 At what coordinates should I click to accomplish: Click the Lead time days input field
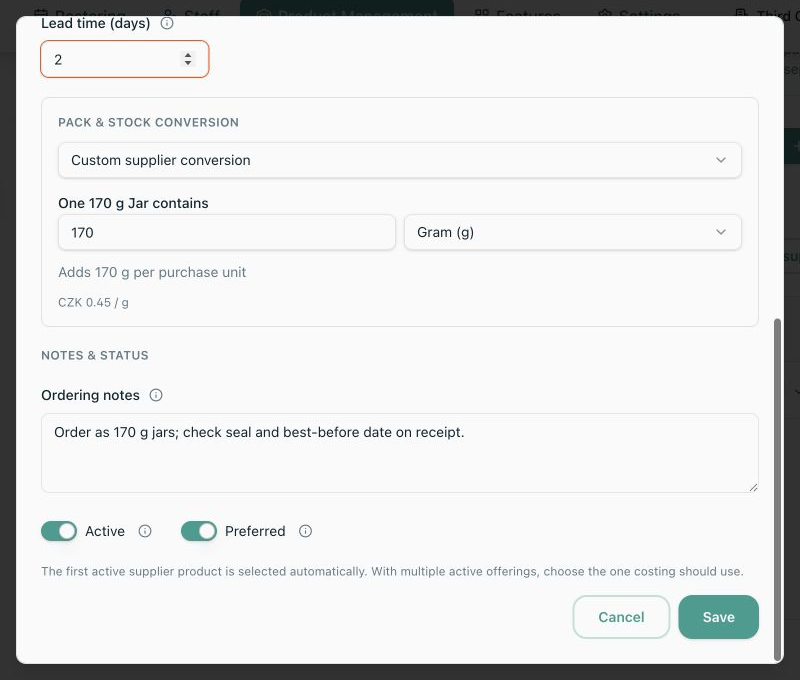[x=124, y=59]
